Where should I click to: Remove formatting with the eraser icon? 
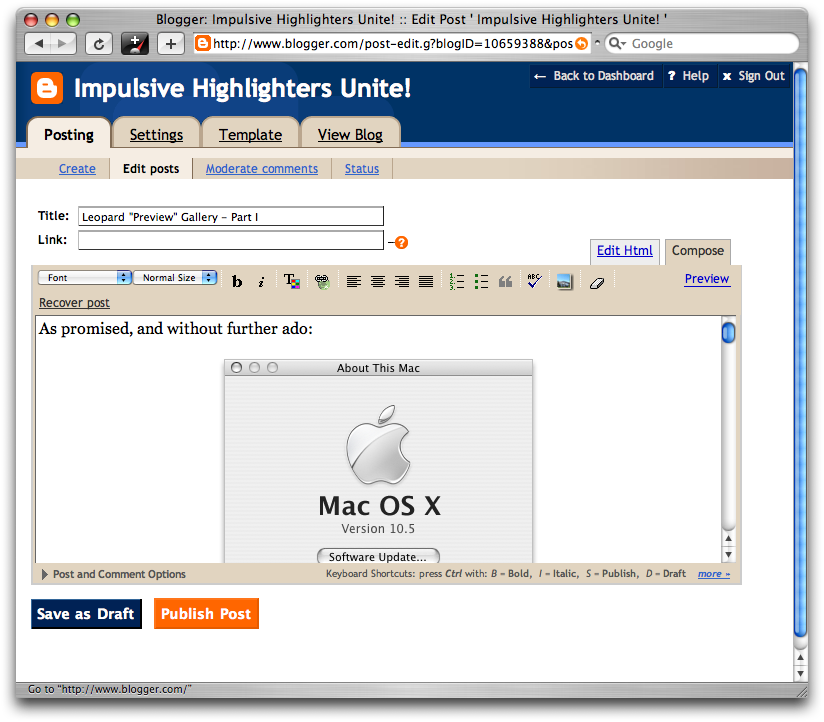[596, 282]
